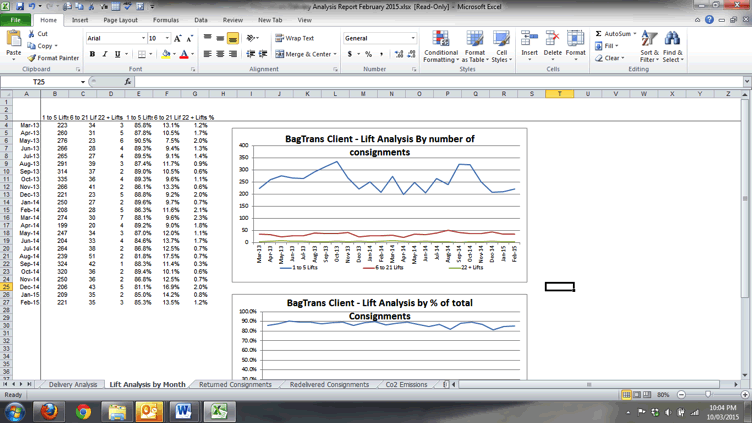
Task: Click Zoom out minus button
Action: pos(681,395)
